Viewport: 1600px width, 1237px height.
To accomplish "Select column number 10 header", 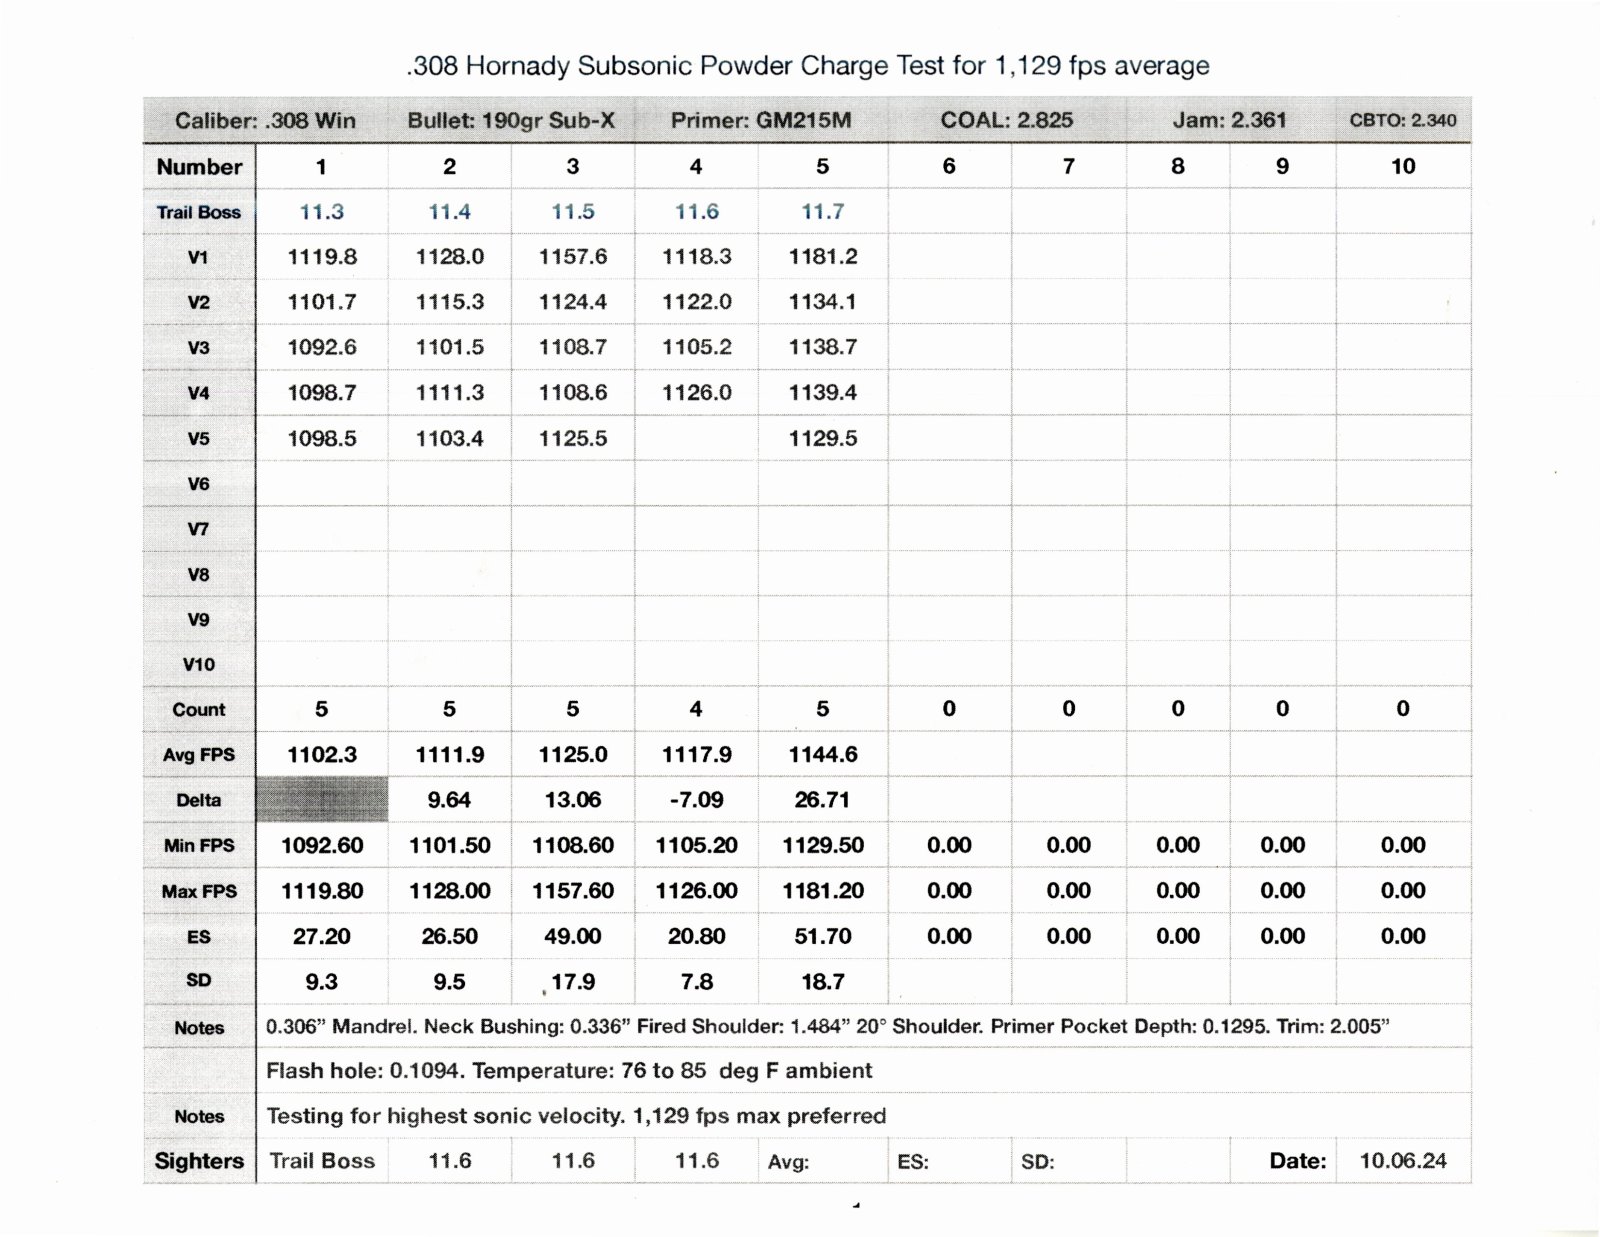I will tap(1403, 167).
